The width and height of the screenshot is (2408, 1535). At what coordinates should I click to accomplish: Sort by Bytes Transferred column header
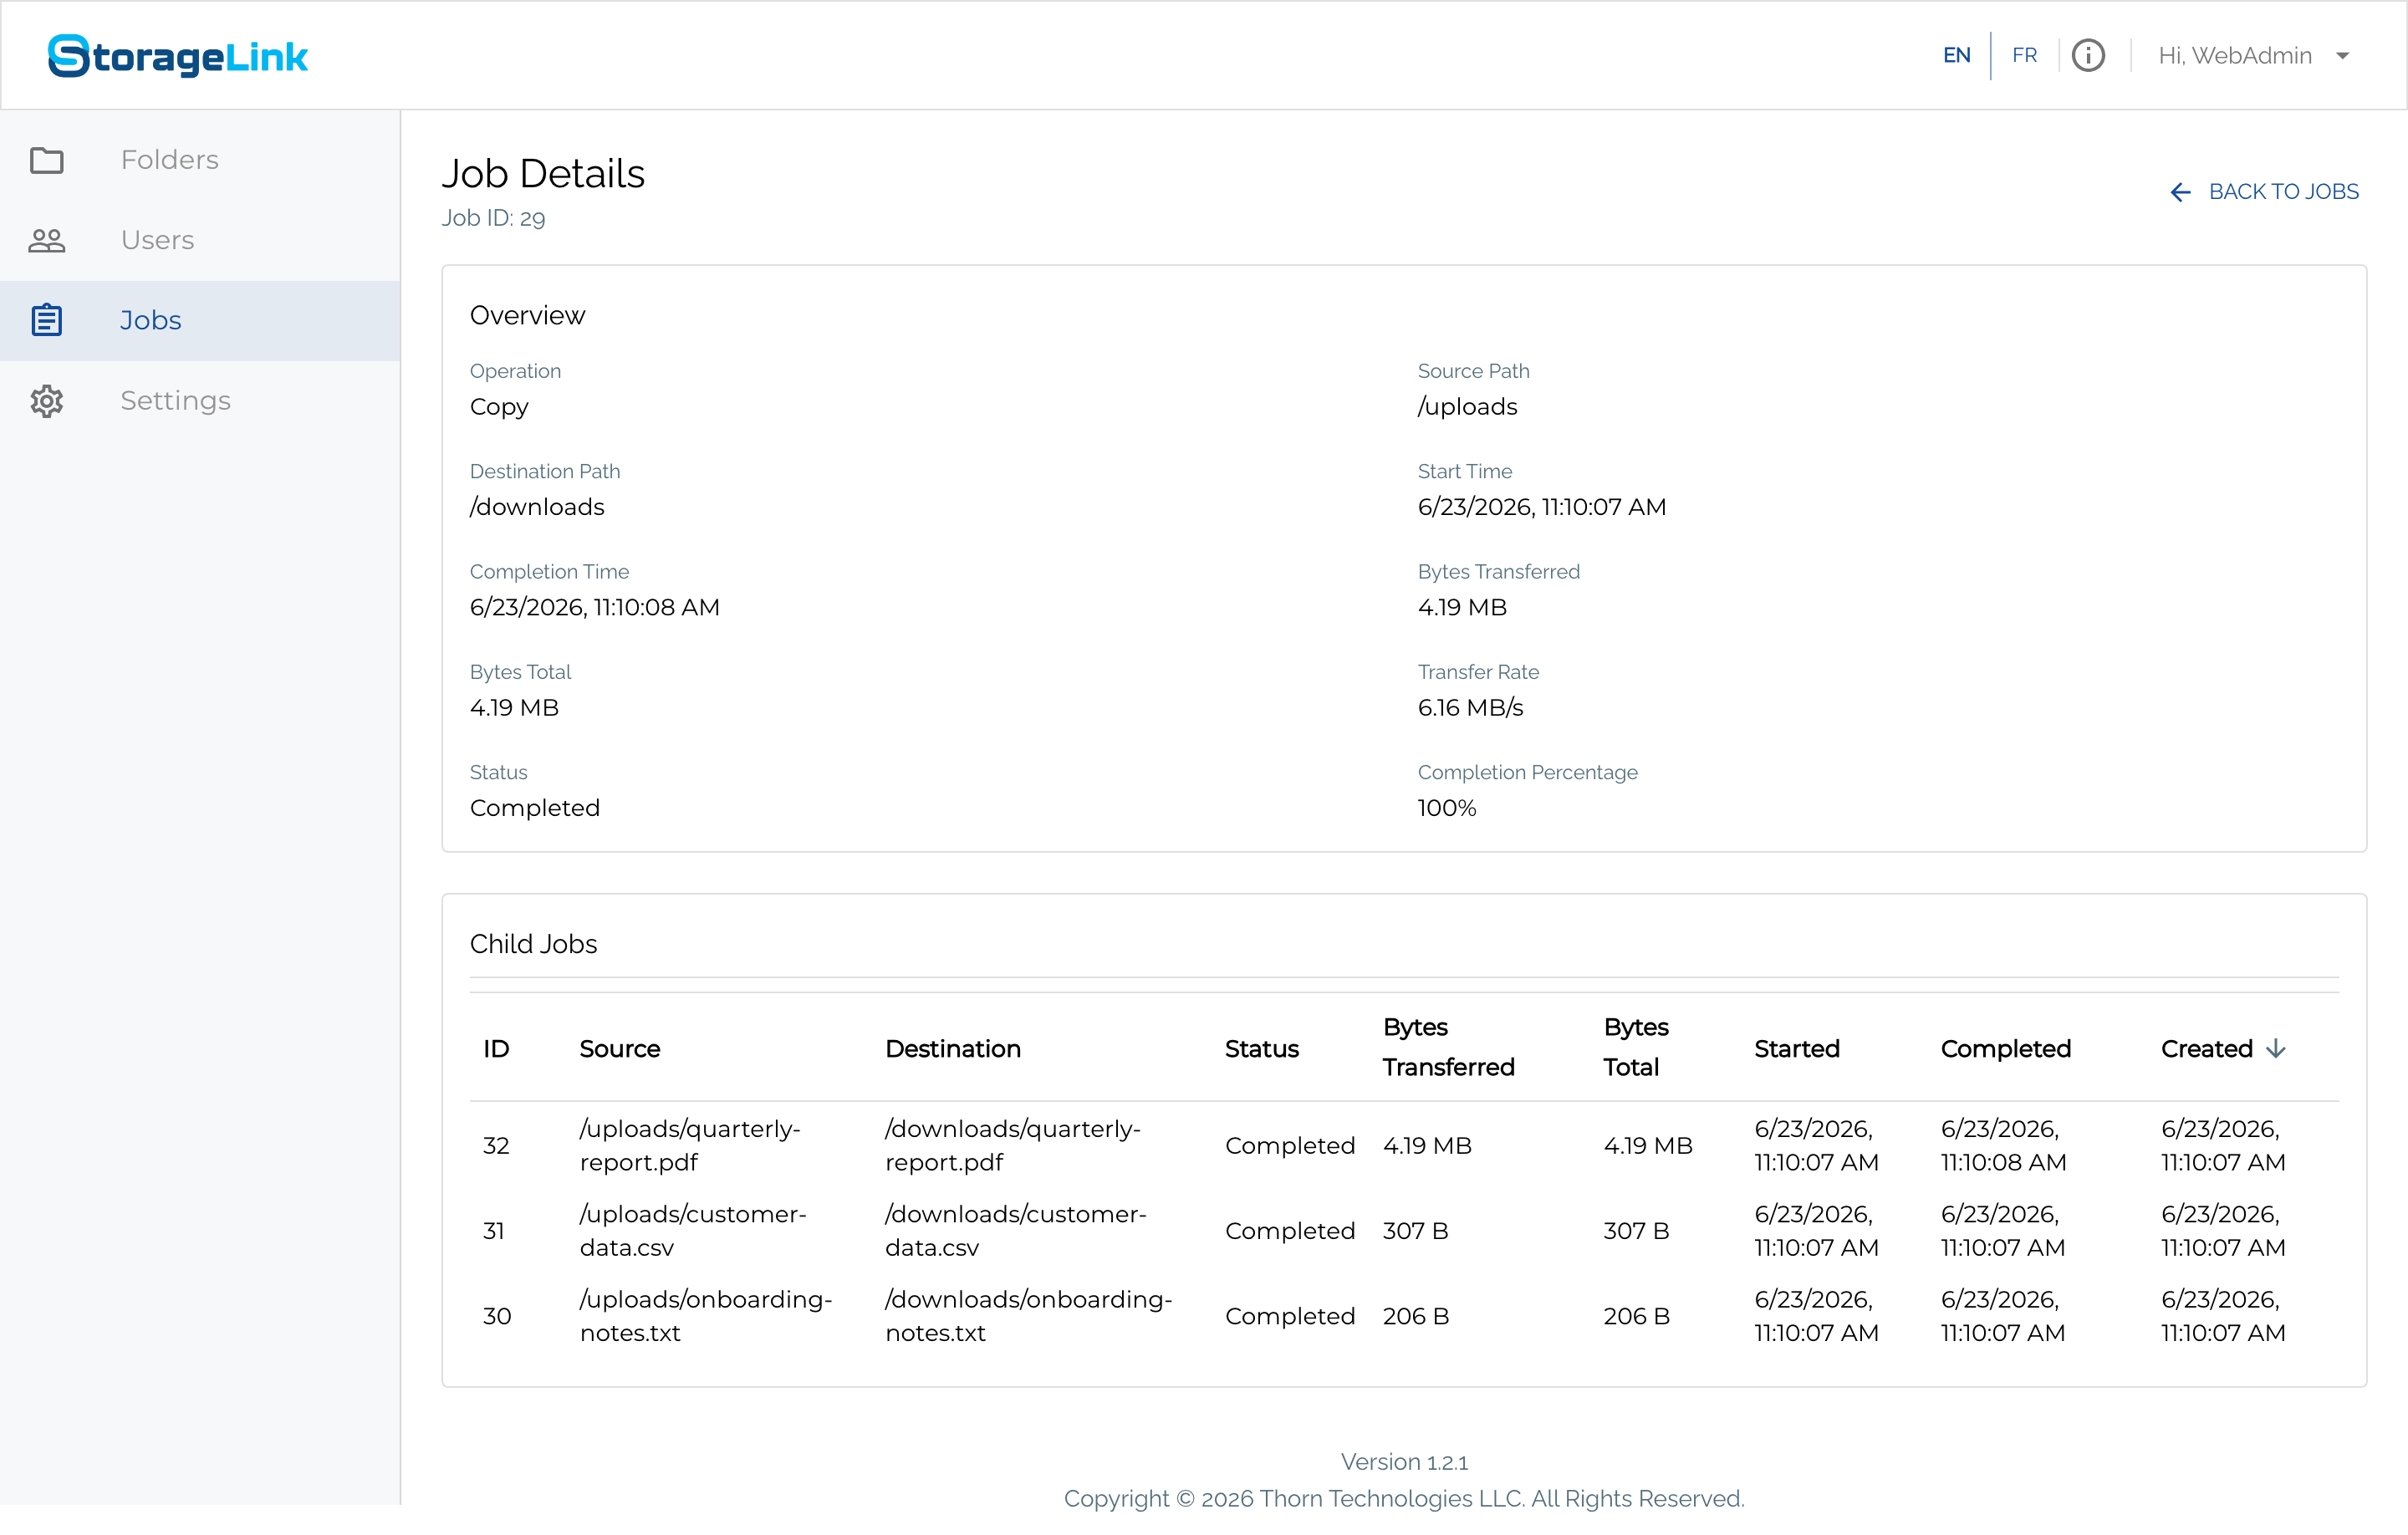coord(1448,1047)
